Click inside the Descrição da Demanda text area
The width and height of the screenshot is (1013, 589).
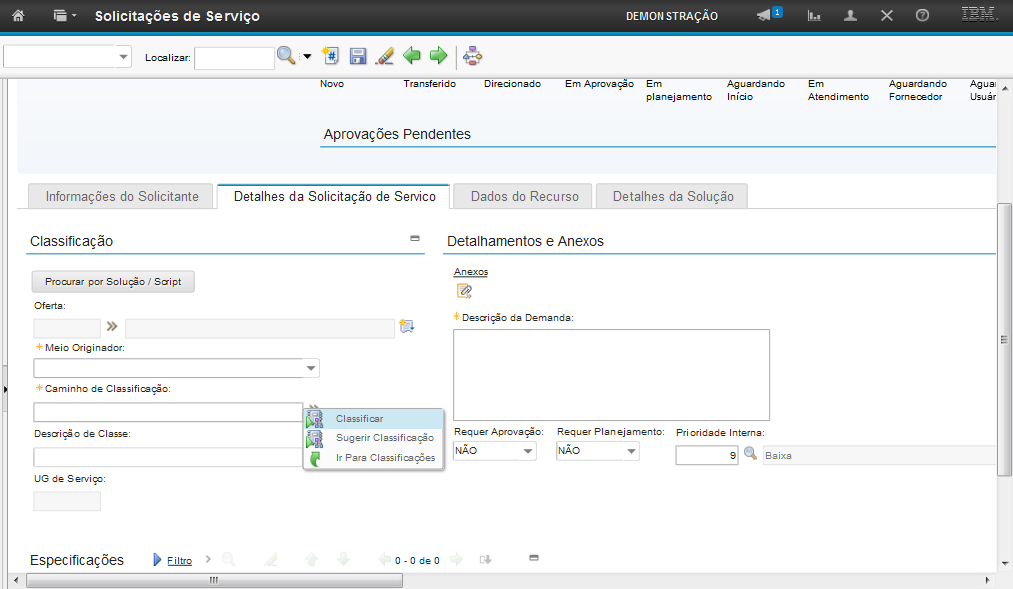tap(611, 374)
